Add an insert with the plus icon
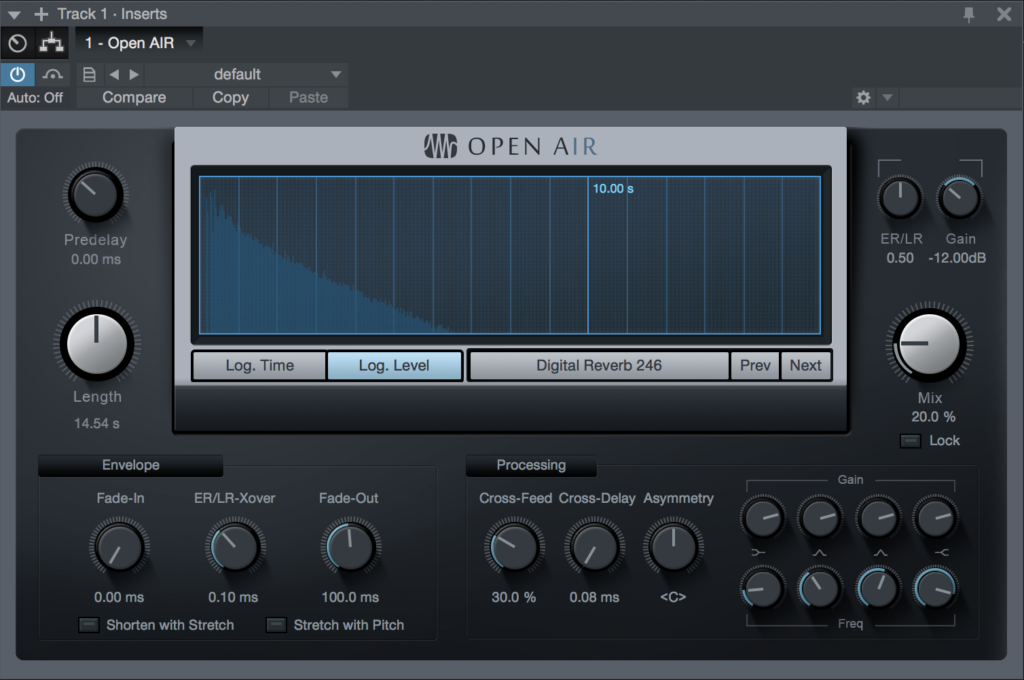This screenshot has width=1024, height=680. coord(41,14)
